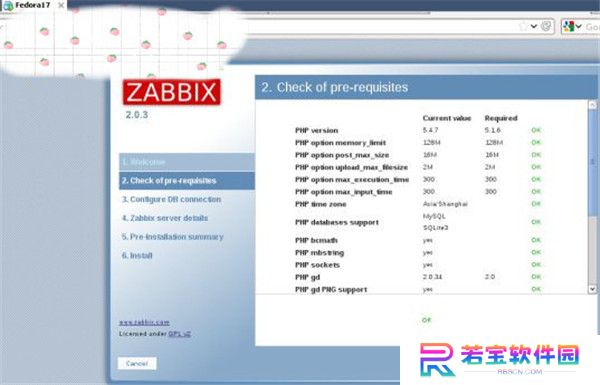The height and width of the screenshot is (385, 600).
Task: Click the pre-requisites list scroll down arrow
Action: pyautogui.click(x=592, y=289)
